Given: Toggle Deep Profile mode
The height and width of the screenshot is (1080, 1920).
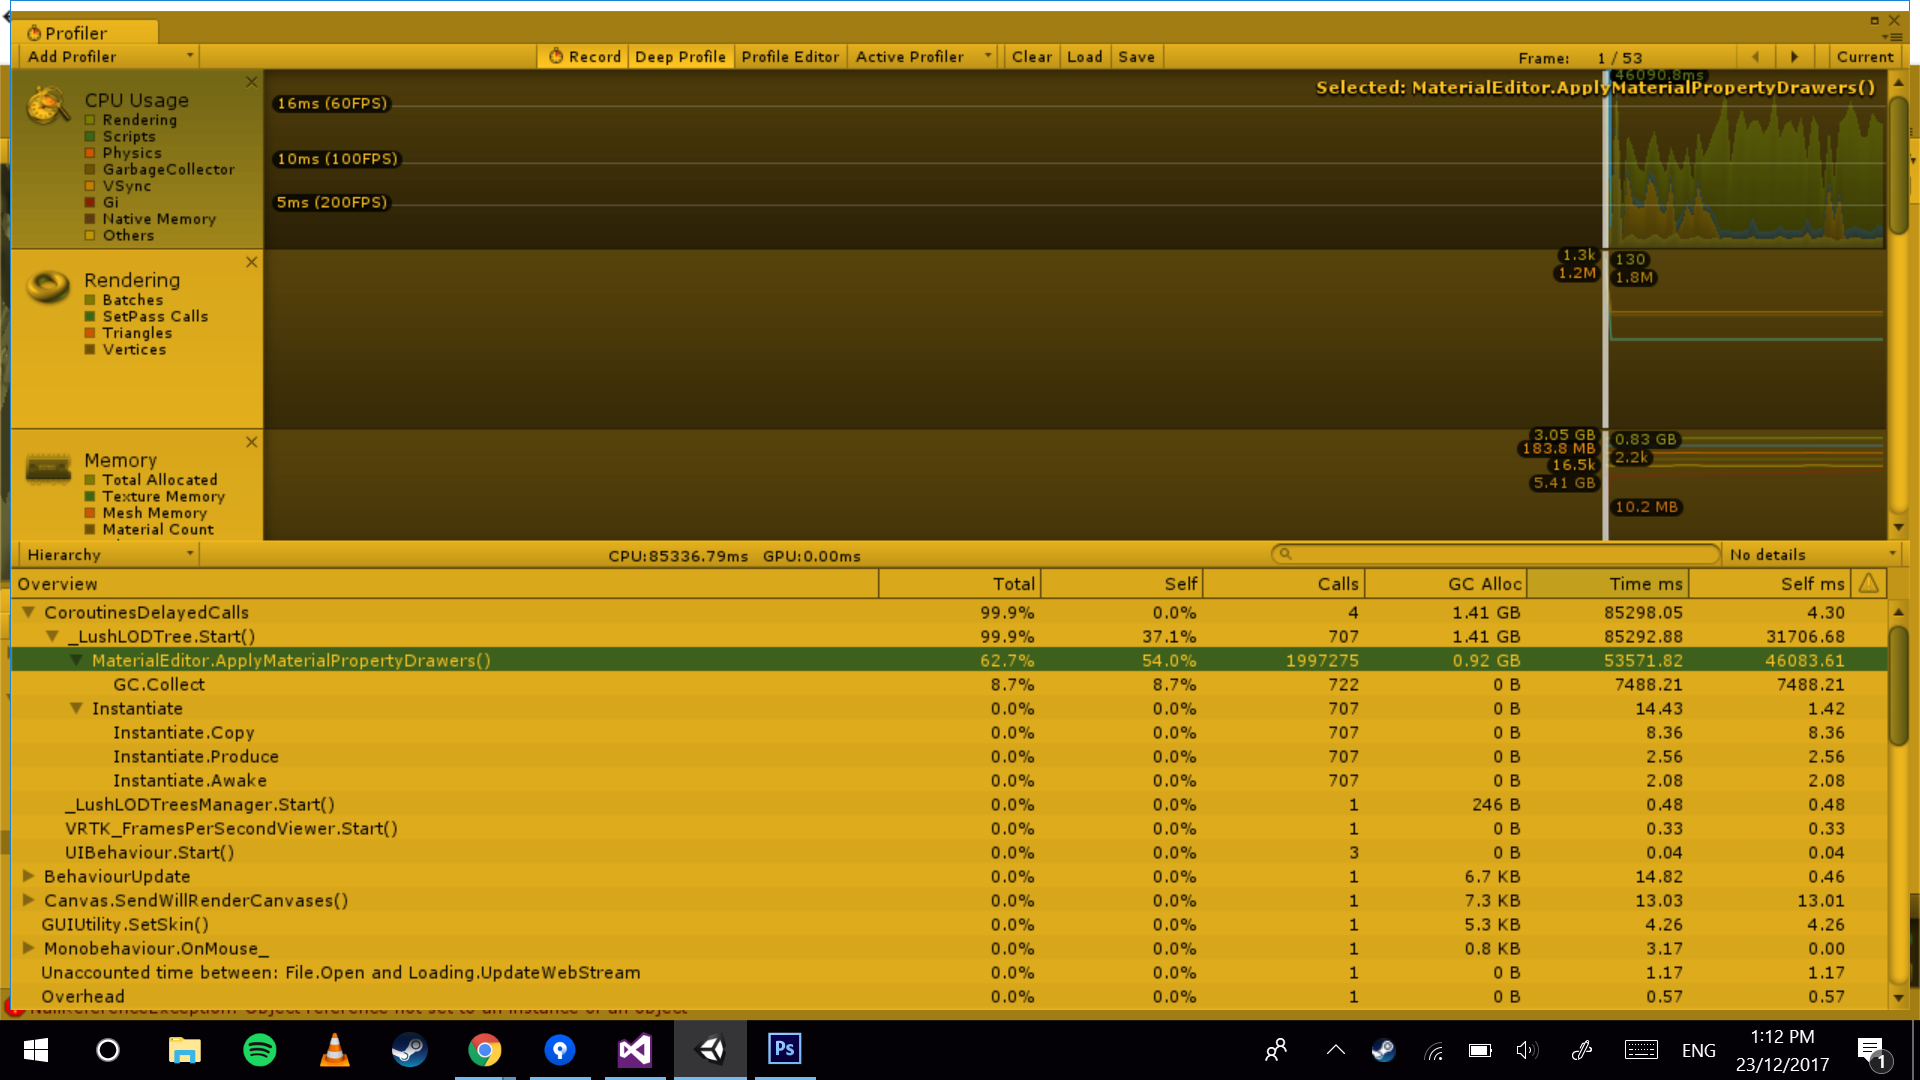Looking at the screenshot, I should (x=680, y=57).
